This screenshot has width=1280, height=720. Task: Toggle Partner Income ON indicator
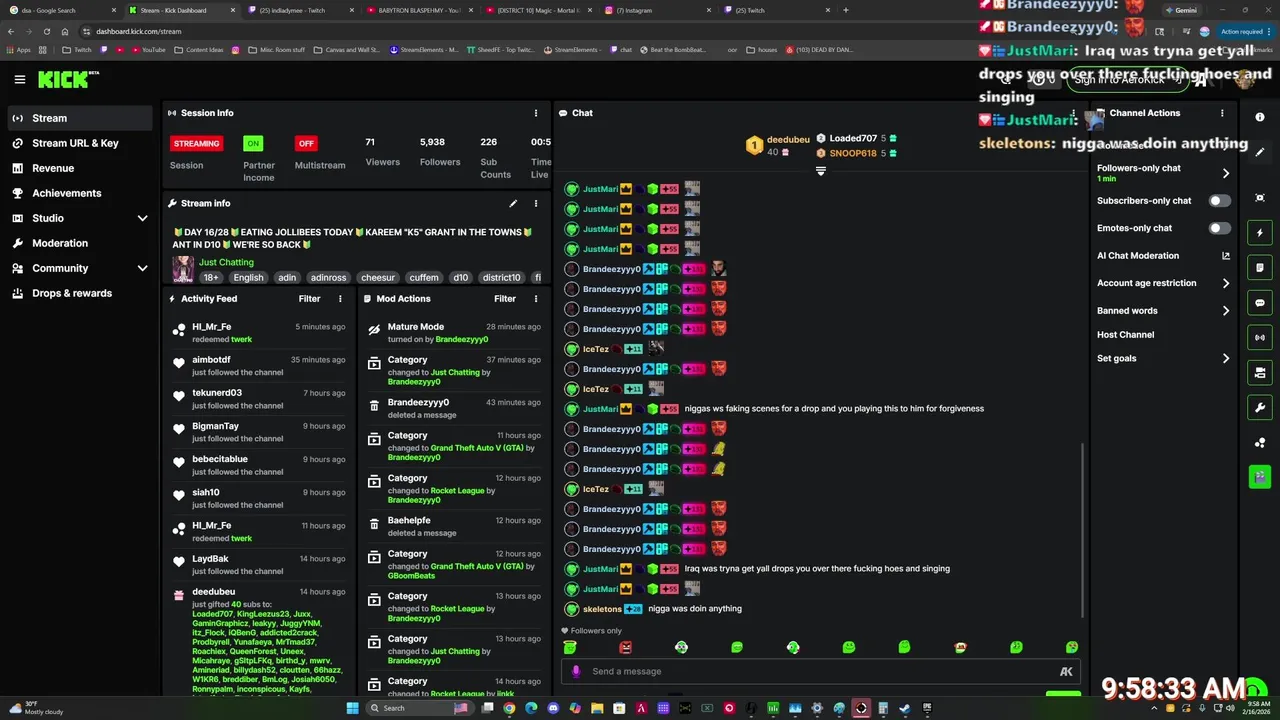[x=253, y=143]
